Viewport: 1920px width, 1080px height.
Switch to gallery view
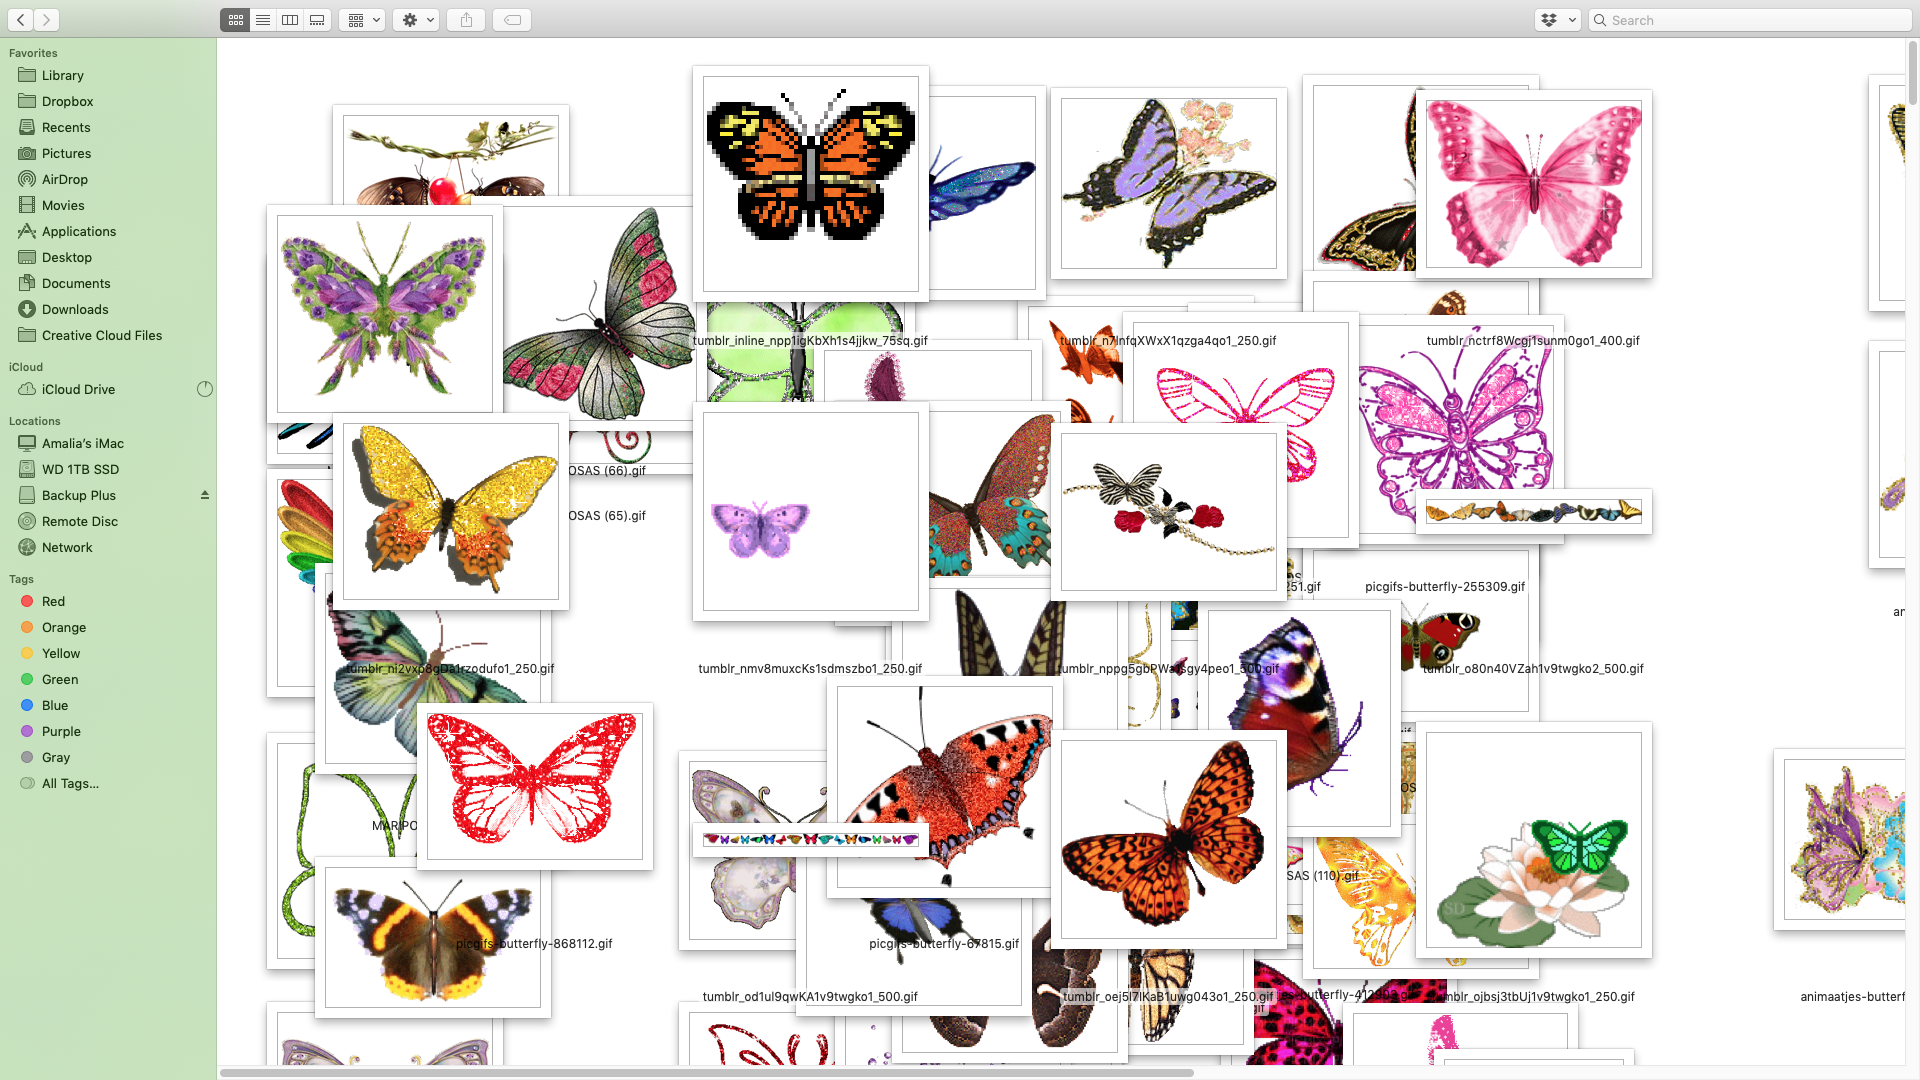click(x=317, y=20)
